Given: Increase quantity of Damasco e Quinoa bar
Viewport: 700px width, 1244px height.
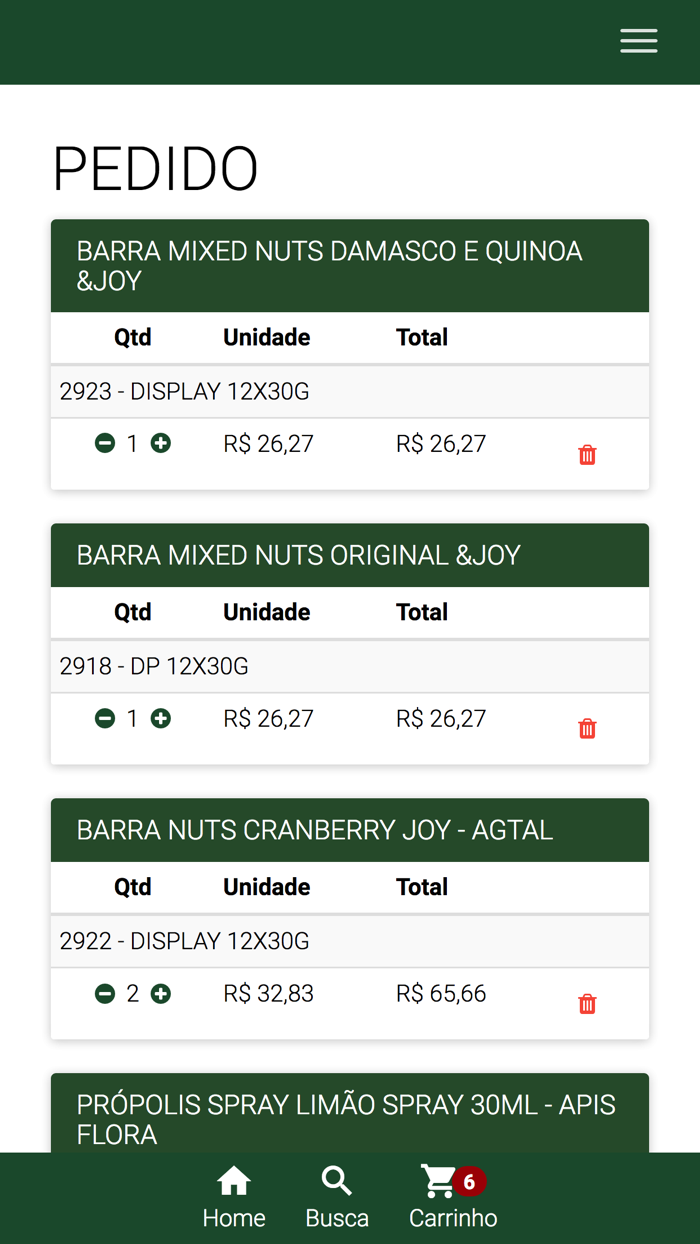Looking at the screenshot, I should pyautogui.click(x=161, y=443).
